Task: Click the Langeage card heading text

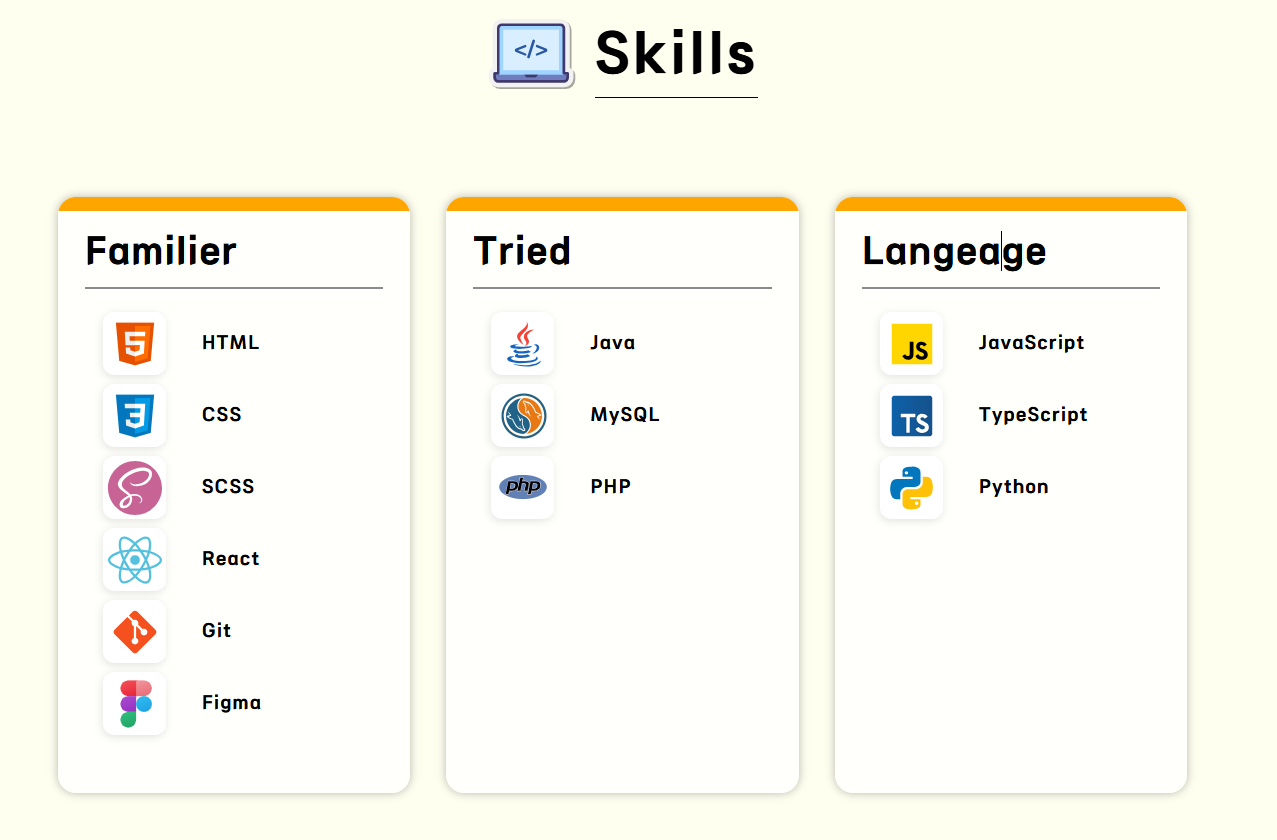Action: click(x=954, y=251)
